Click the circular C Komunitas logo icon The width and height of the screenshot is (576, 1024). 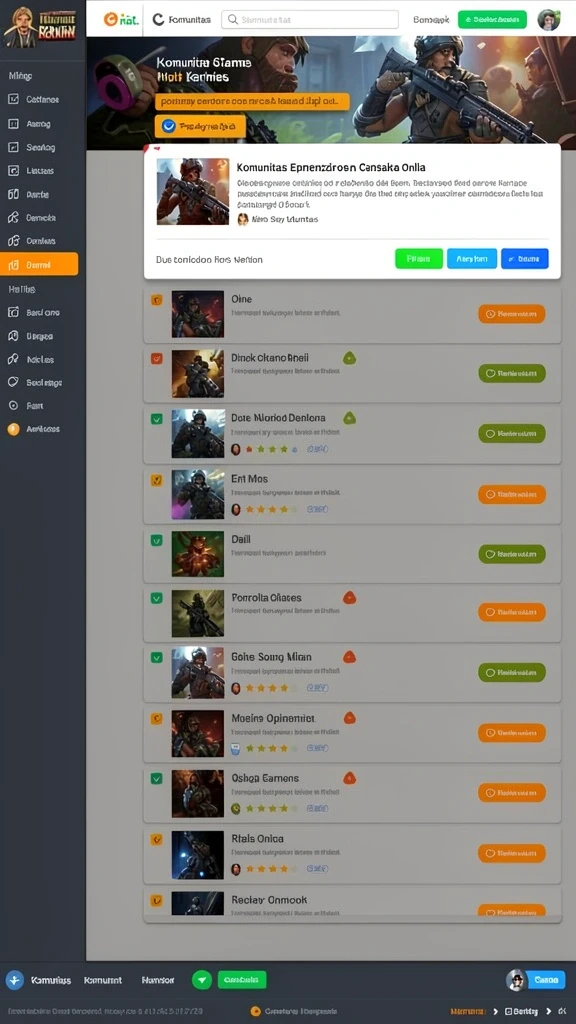coord(158,20)
